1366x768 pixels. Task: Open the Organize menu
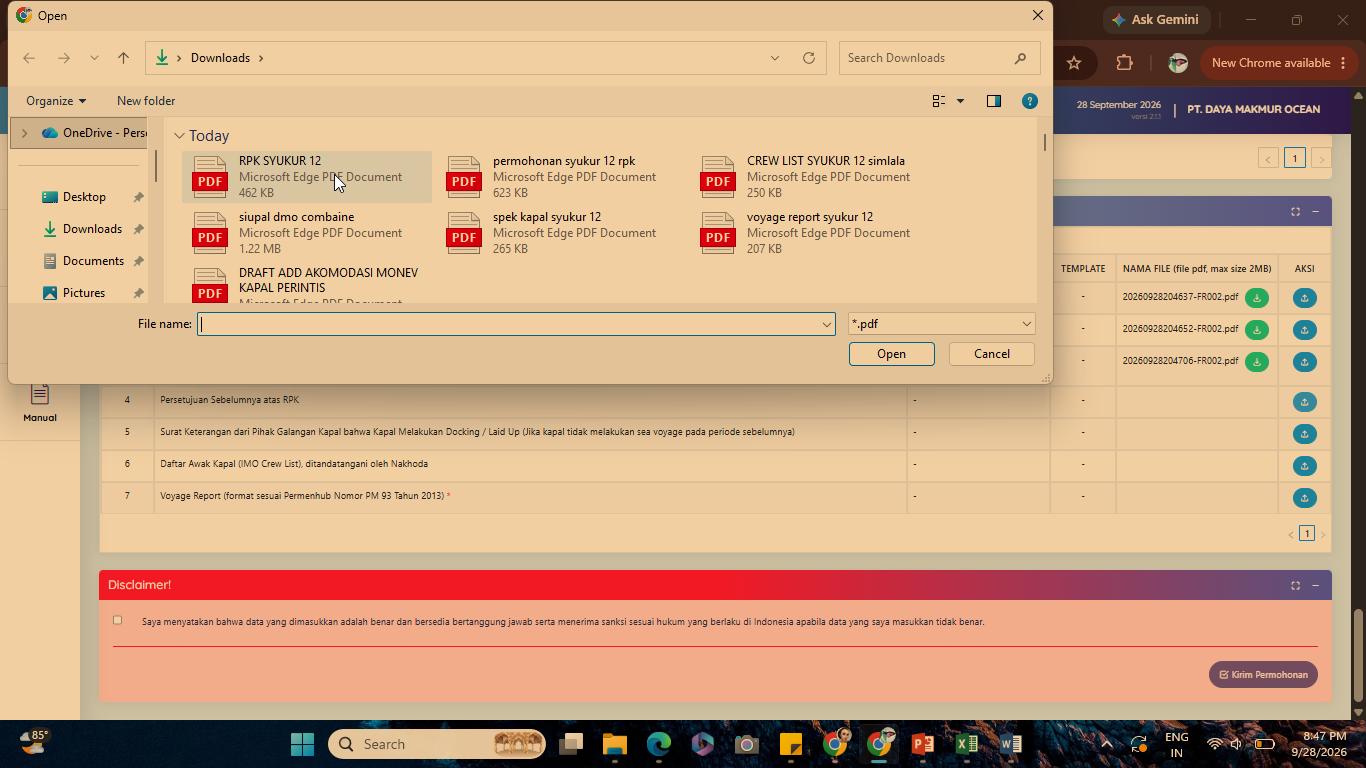coord(56,101)
